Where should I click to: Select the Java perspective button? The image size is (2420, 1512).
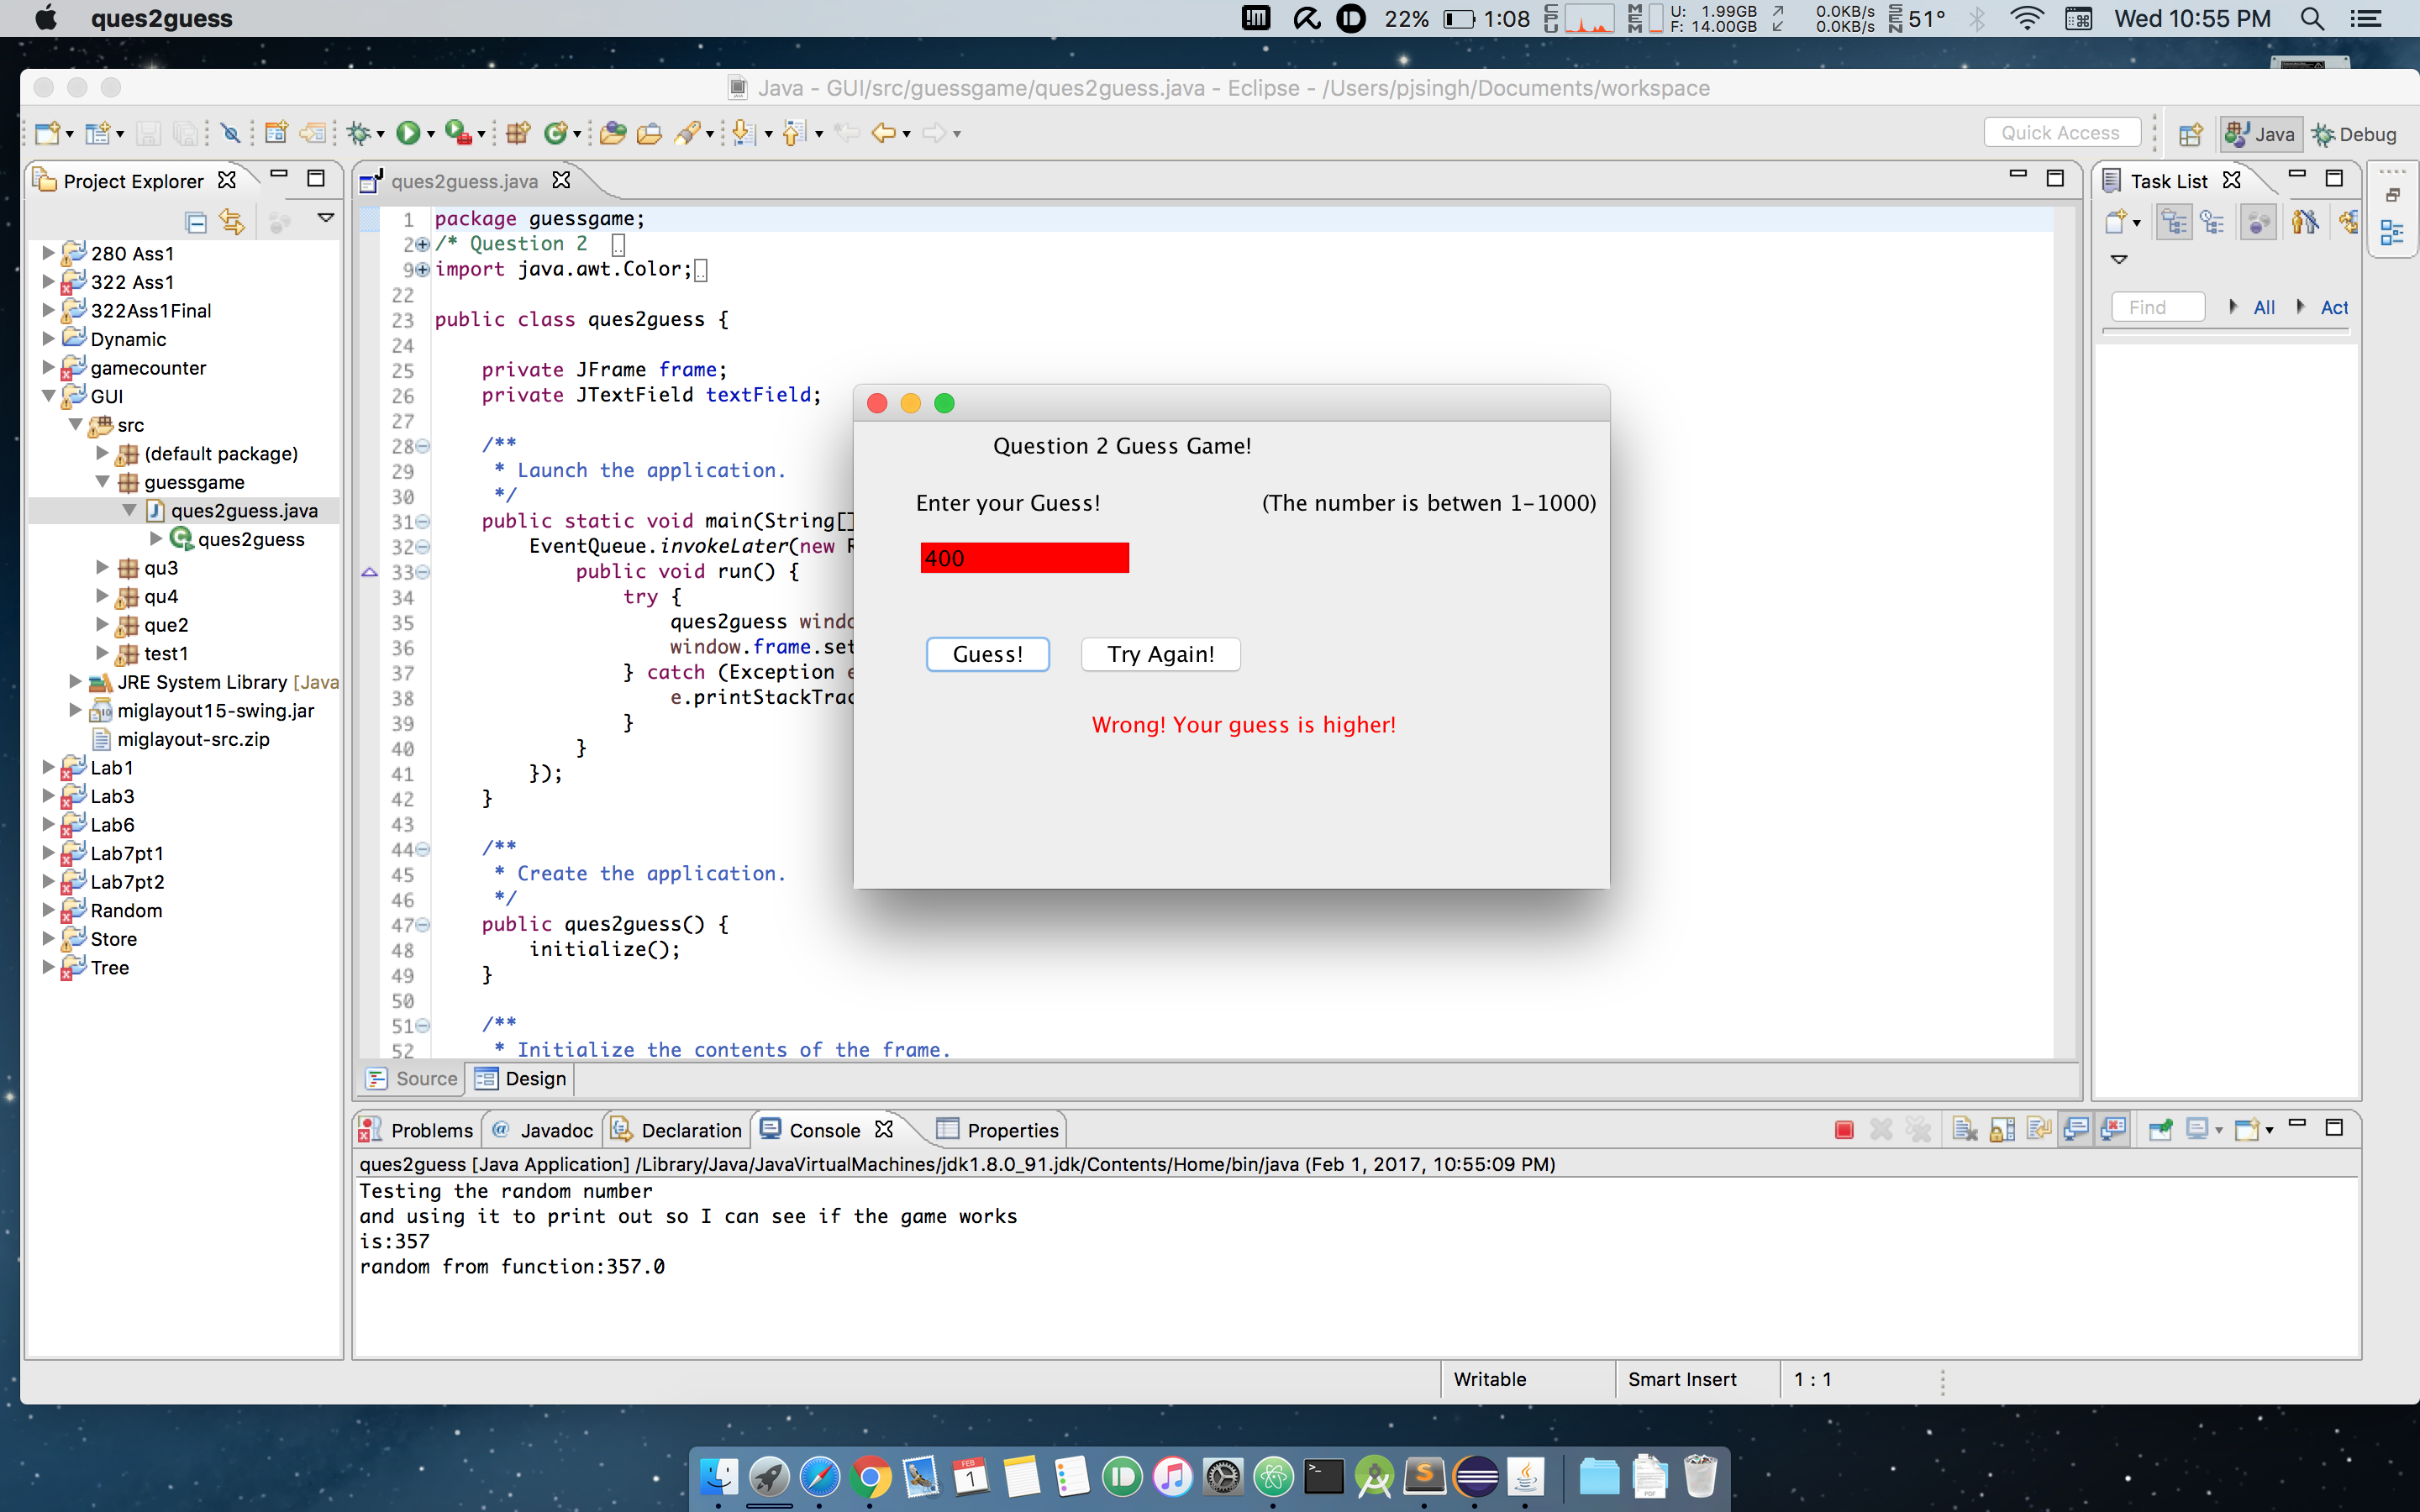(x=2260, y=134)
